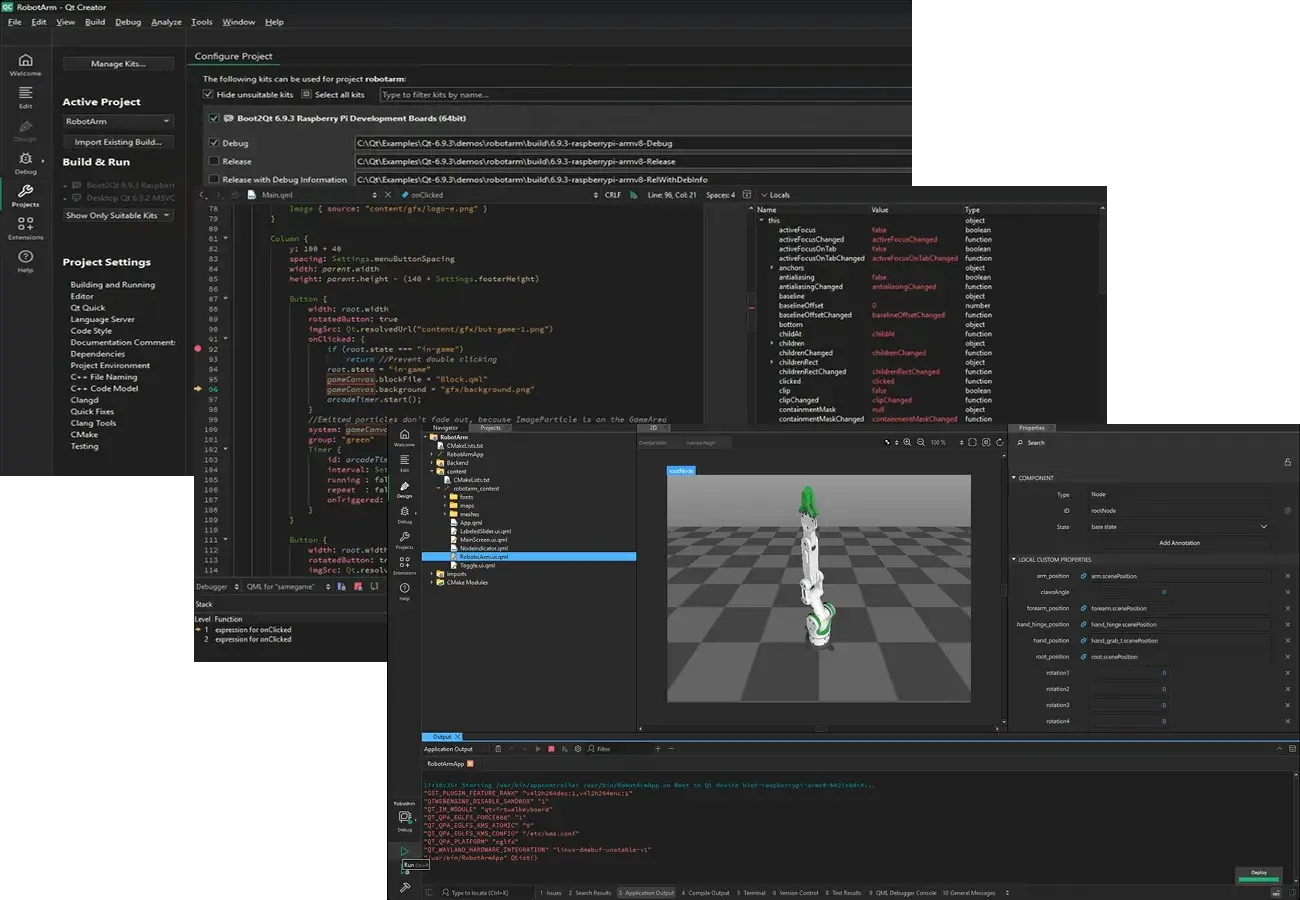The height and width of the screenshot is (900, 1300).
Task: Click the breakpoint marker on line 92
Action: click(x=198, y=349)
